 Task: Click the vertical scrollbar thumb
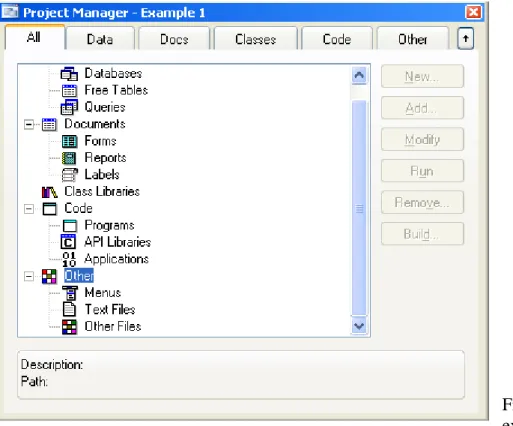(359, 208)
